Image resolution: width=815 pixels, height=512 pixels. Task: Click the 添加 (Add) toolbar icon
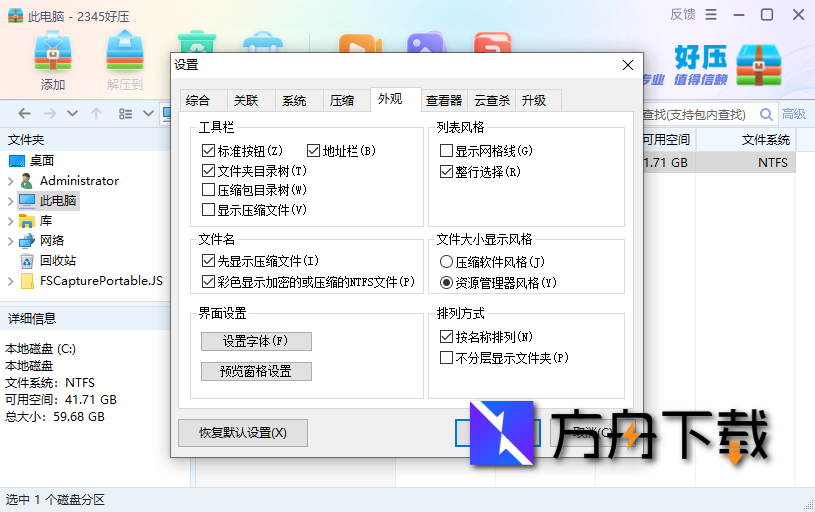tap(52, 51)
